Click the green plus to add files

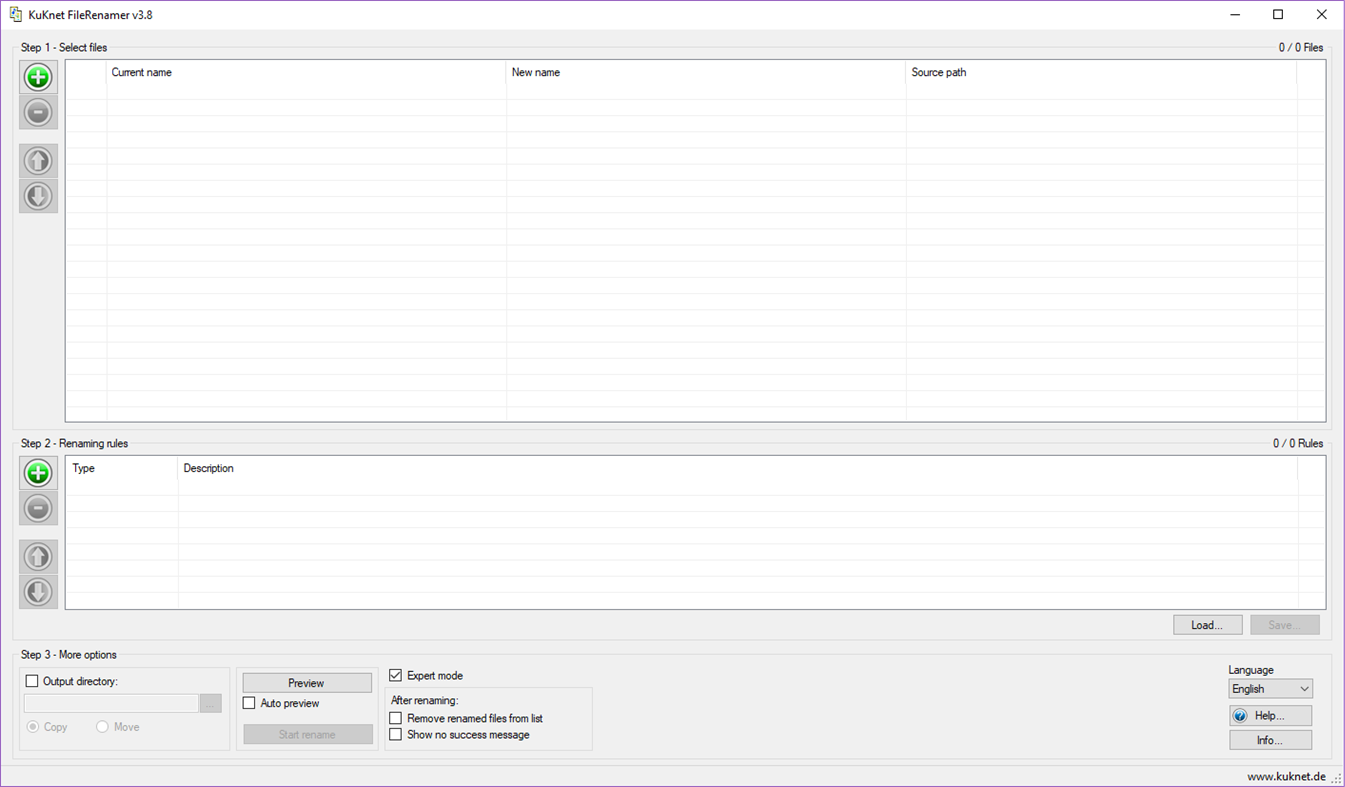point(38,77)
